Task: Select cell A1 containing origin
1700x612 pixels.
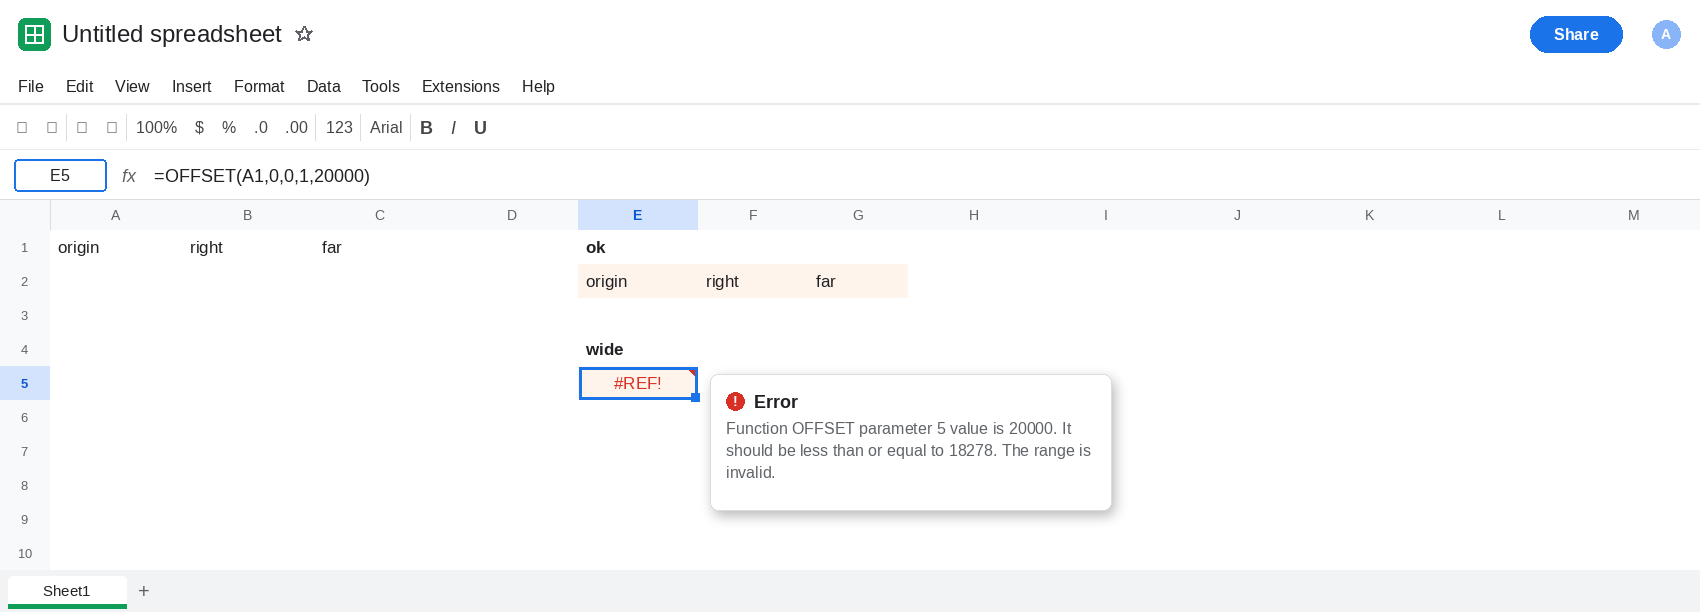Action: (x=116, y=247)
